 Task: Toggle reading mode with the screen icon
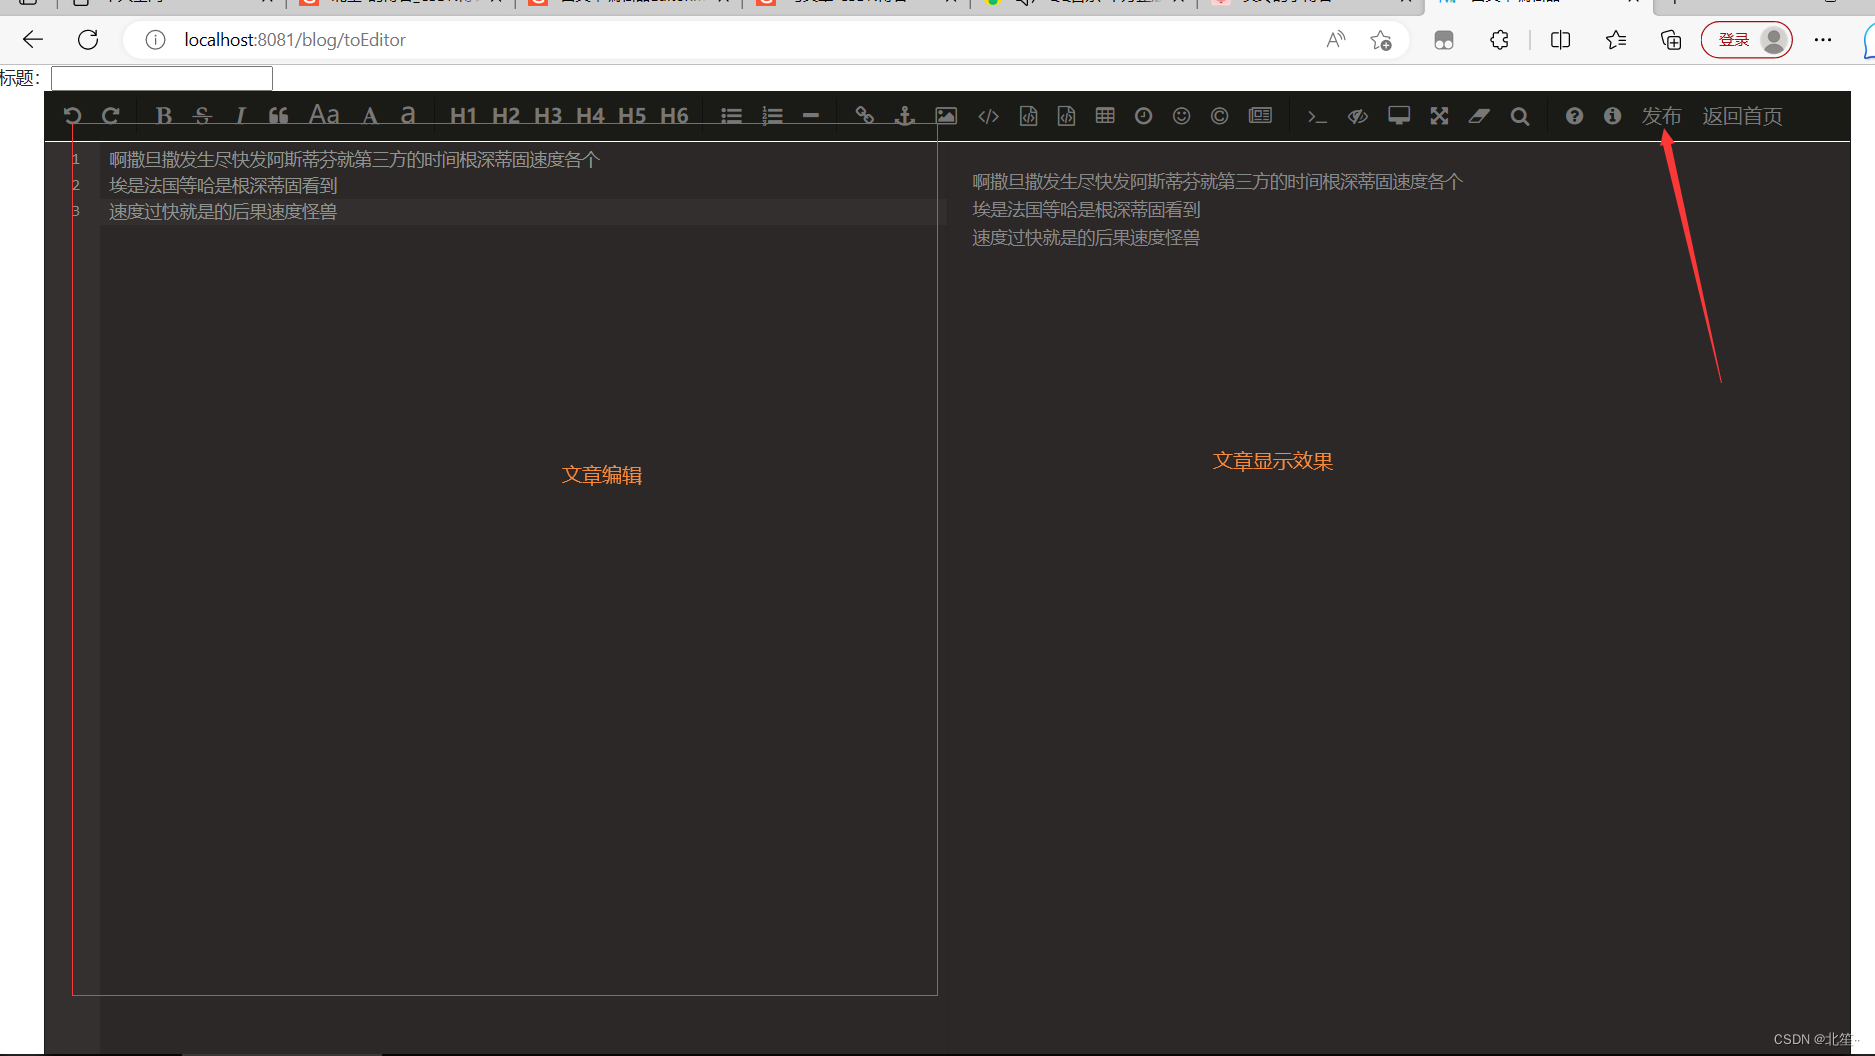tap(1398, 115)
